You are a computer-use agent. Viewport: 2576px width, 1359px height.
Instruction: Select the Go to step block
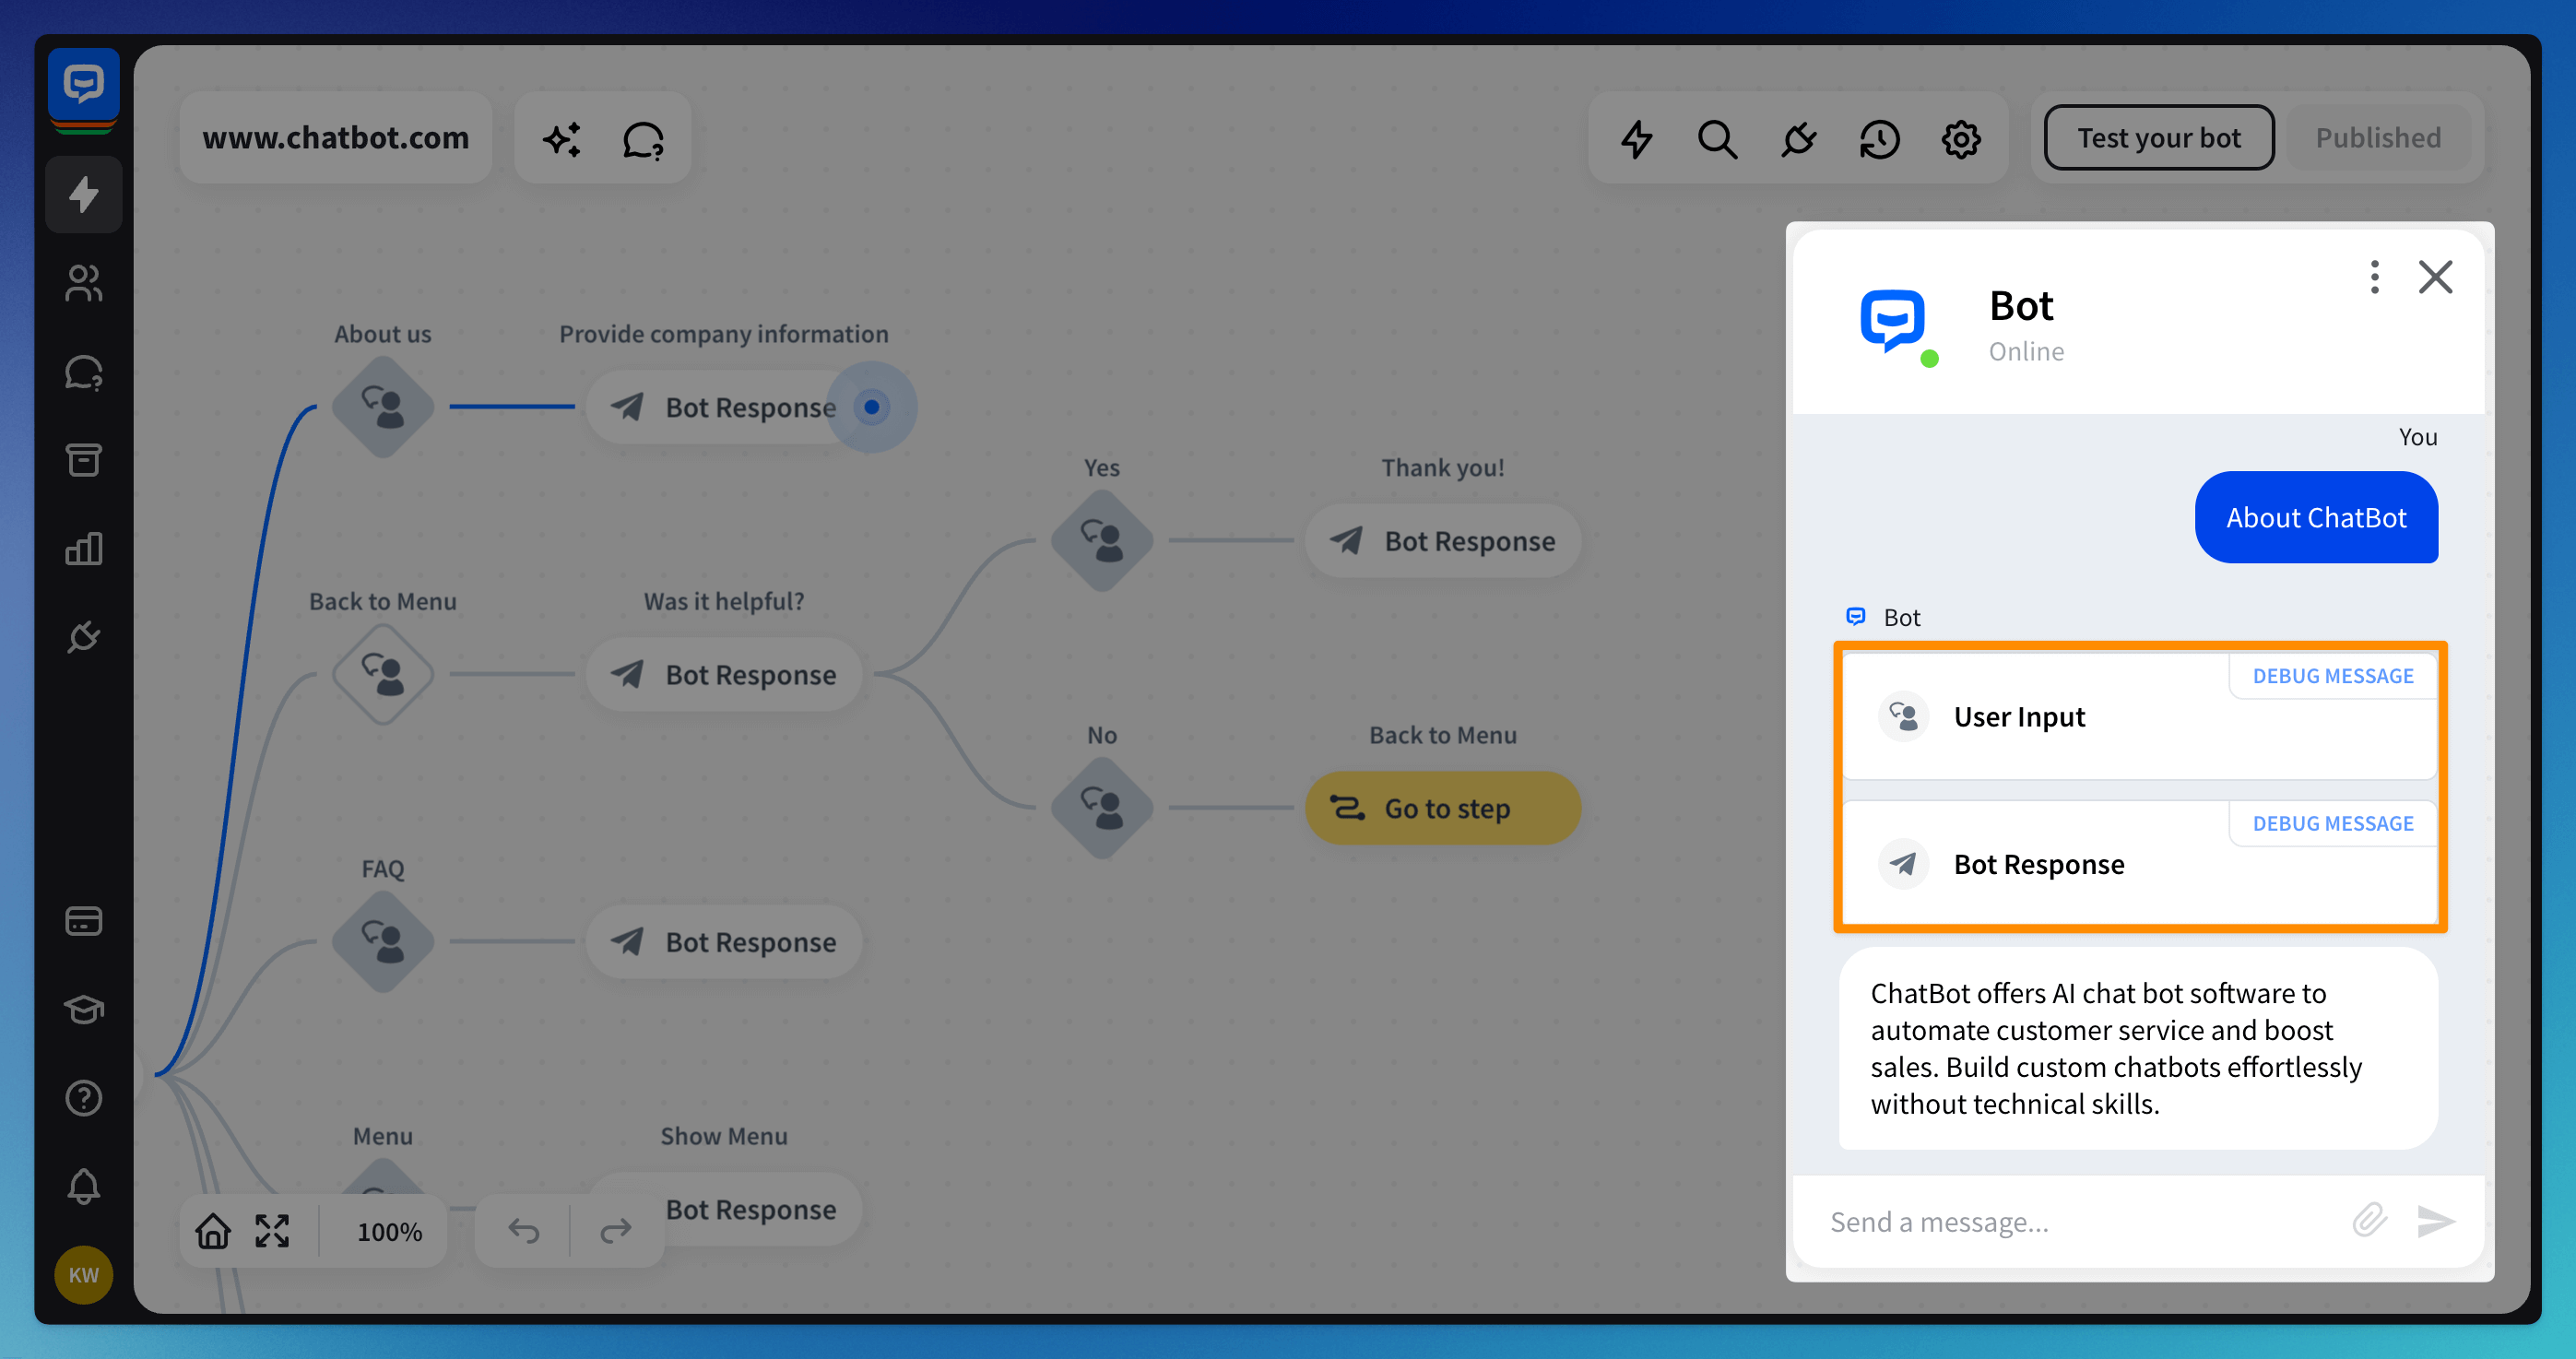point(1442,808)
